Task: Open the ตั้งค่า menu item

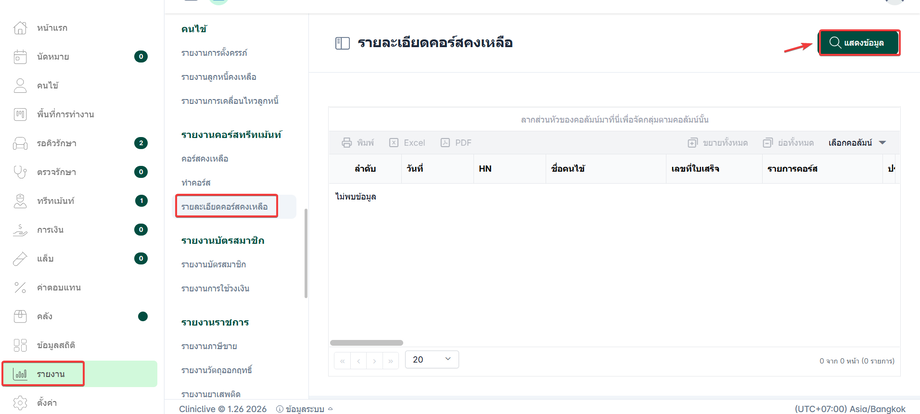Action: [80, 403]
